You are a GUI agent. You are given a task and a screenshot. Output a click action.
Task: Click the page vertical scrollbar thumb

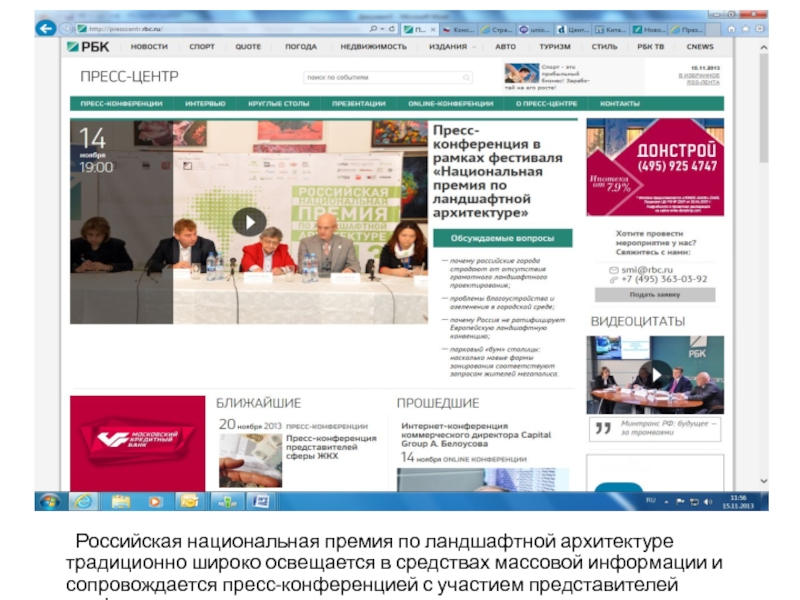pos(764,108)
